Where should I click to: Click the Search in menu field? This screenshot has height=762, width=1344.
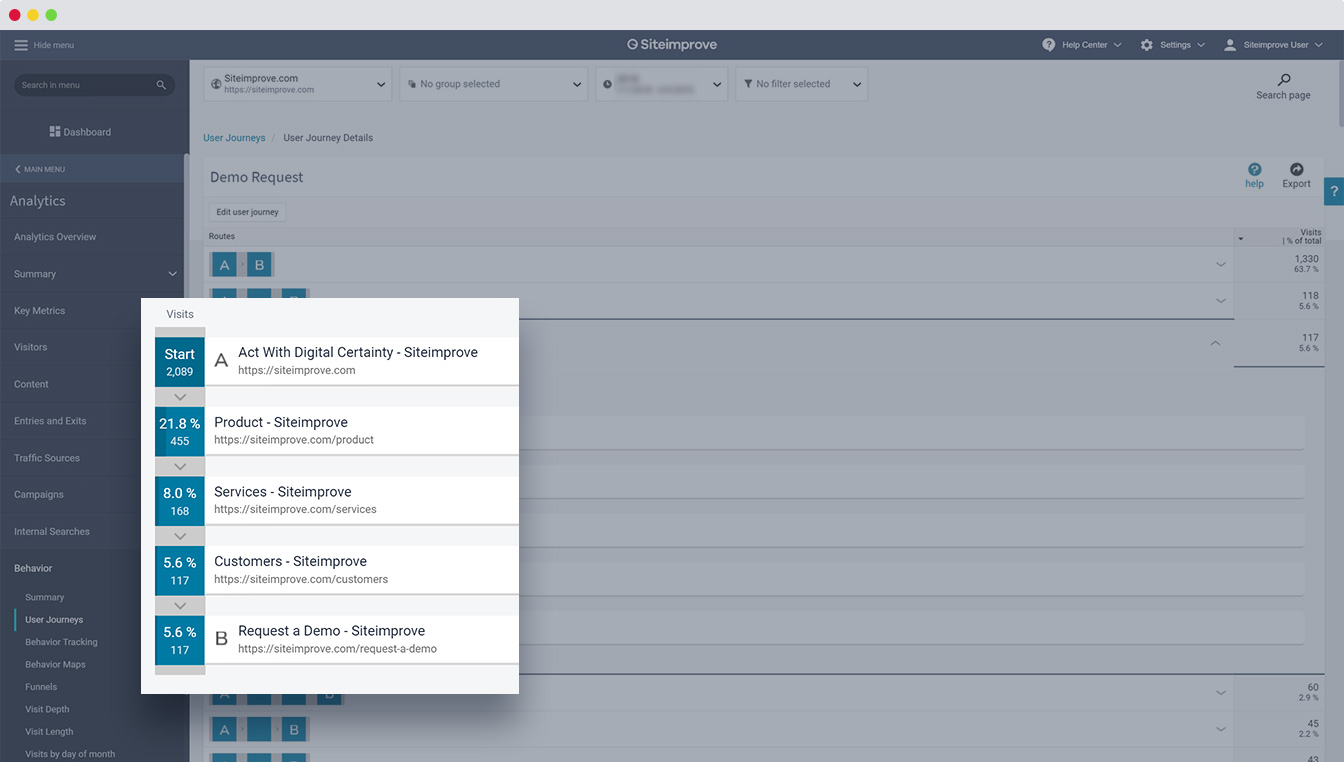coord(94,85)
